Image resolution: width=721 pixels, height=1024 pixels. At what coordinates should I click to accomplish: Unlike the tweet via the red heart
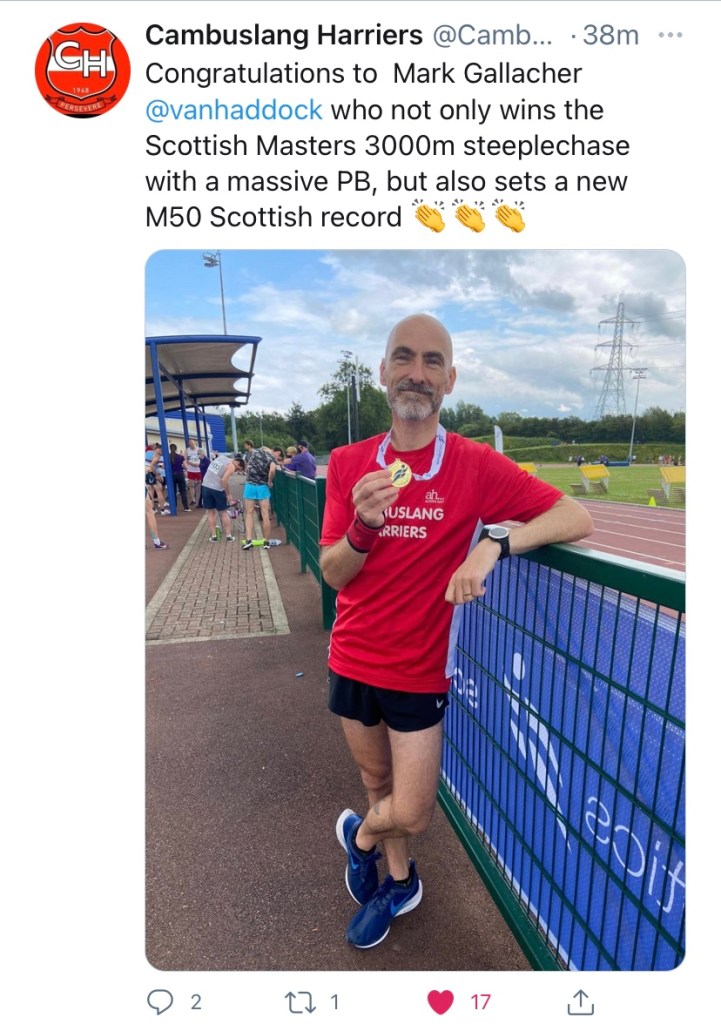coord(440,1002)
